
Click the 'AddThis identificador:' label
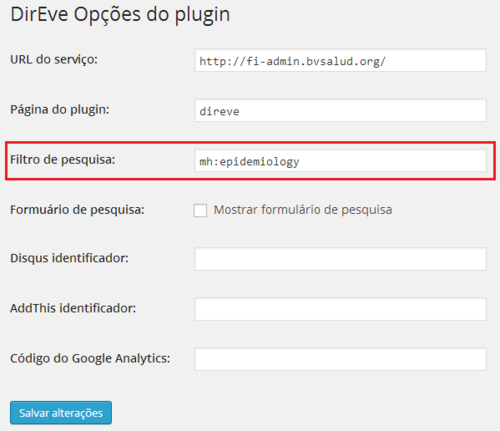[73, 308]
